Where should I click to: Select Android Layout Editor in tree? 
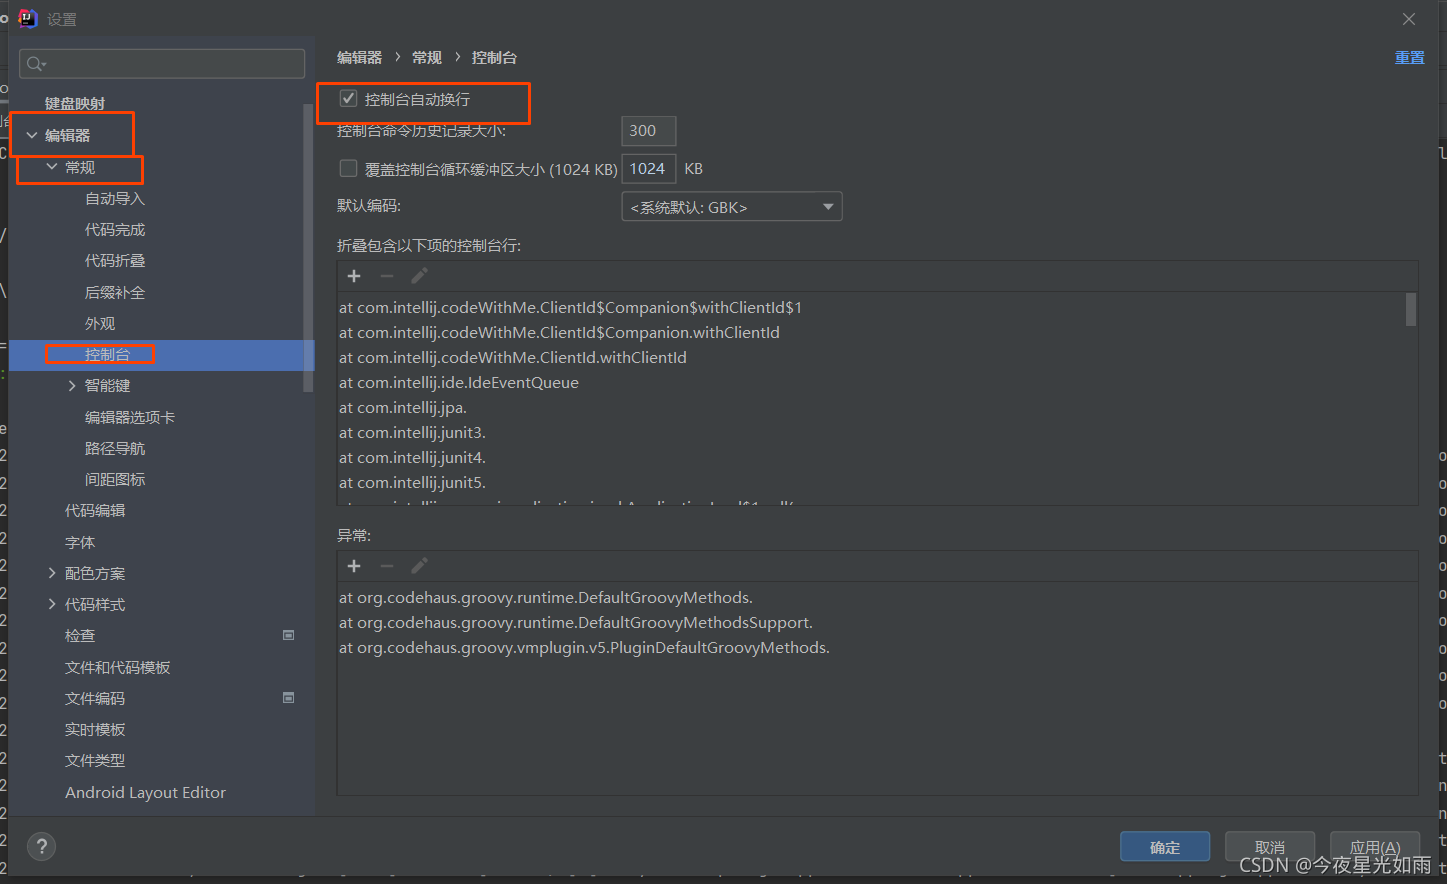[145, 792]
